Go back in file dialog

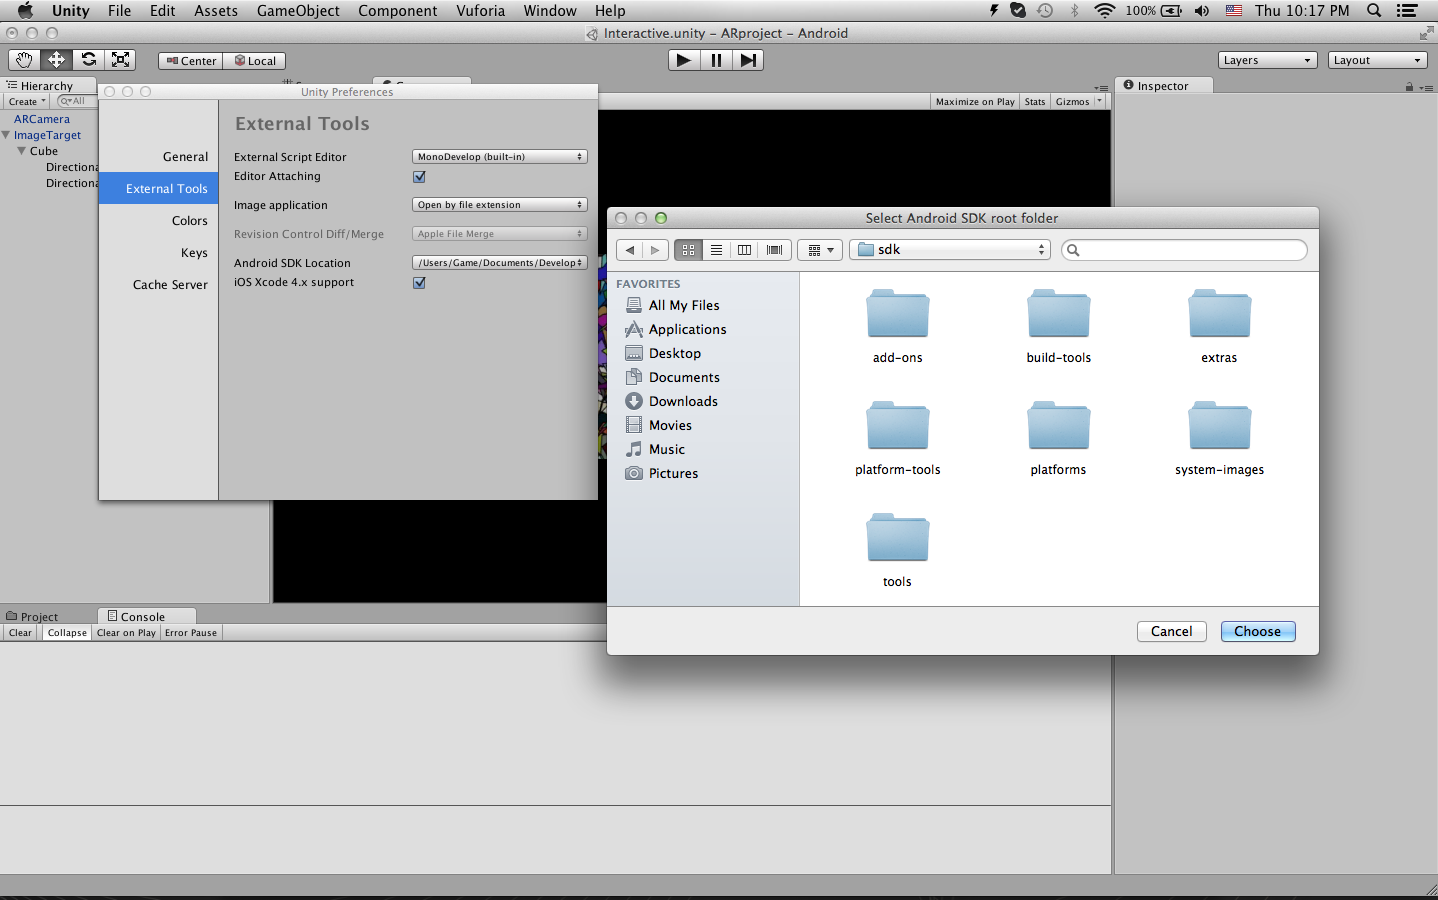pos(630,250)
